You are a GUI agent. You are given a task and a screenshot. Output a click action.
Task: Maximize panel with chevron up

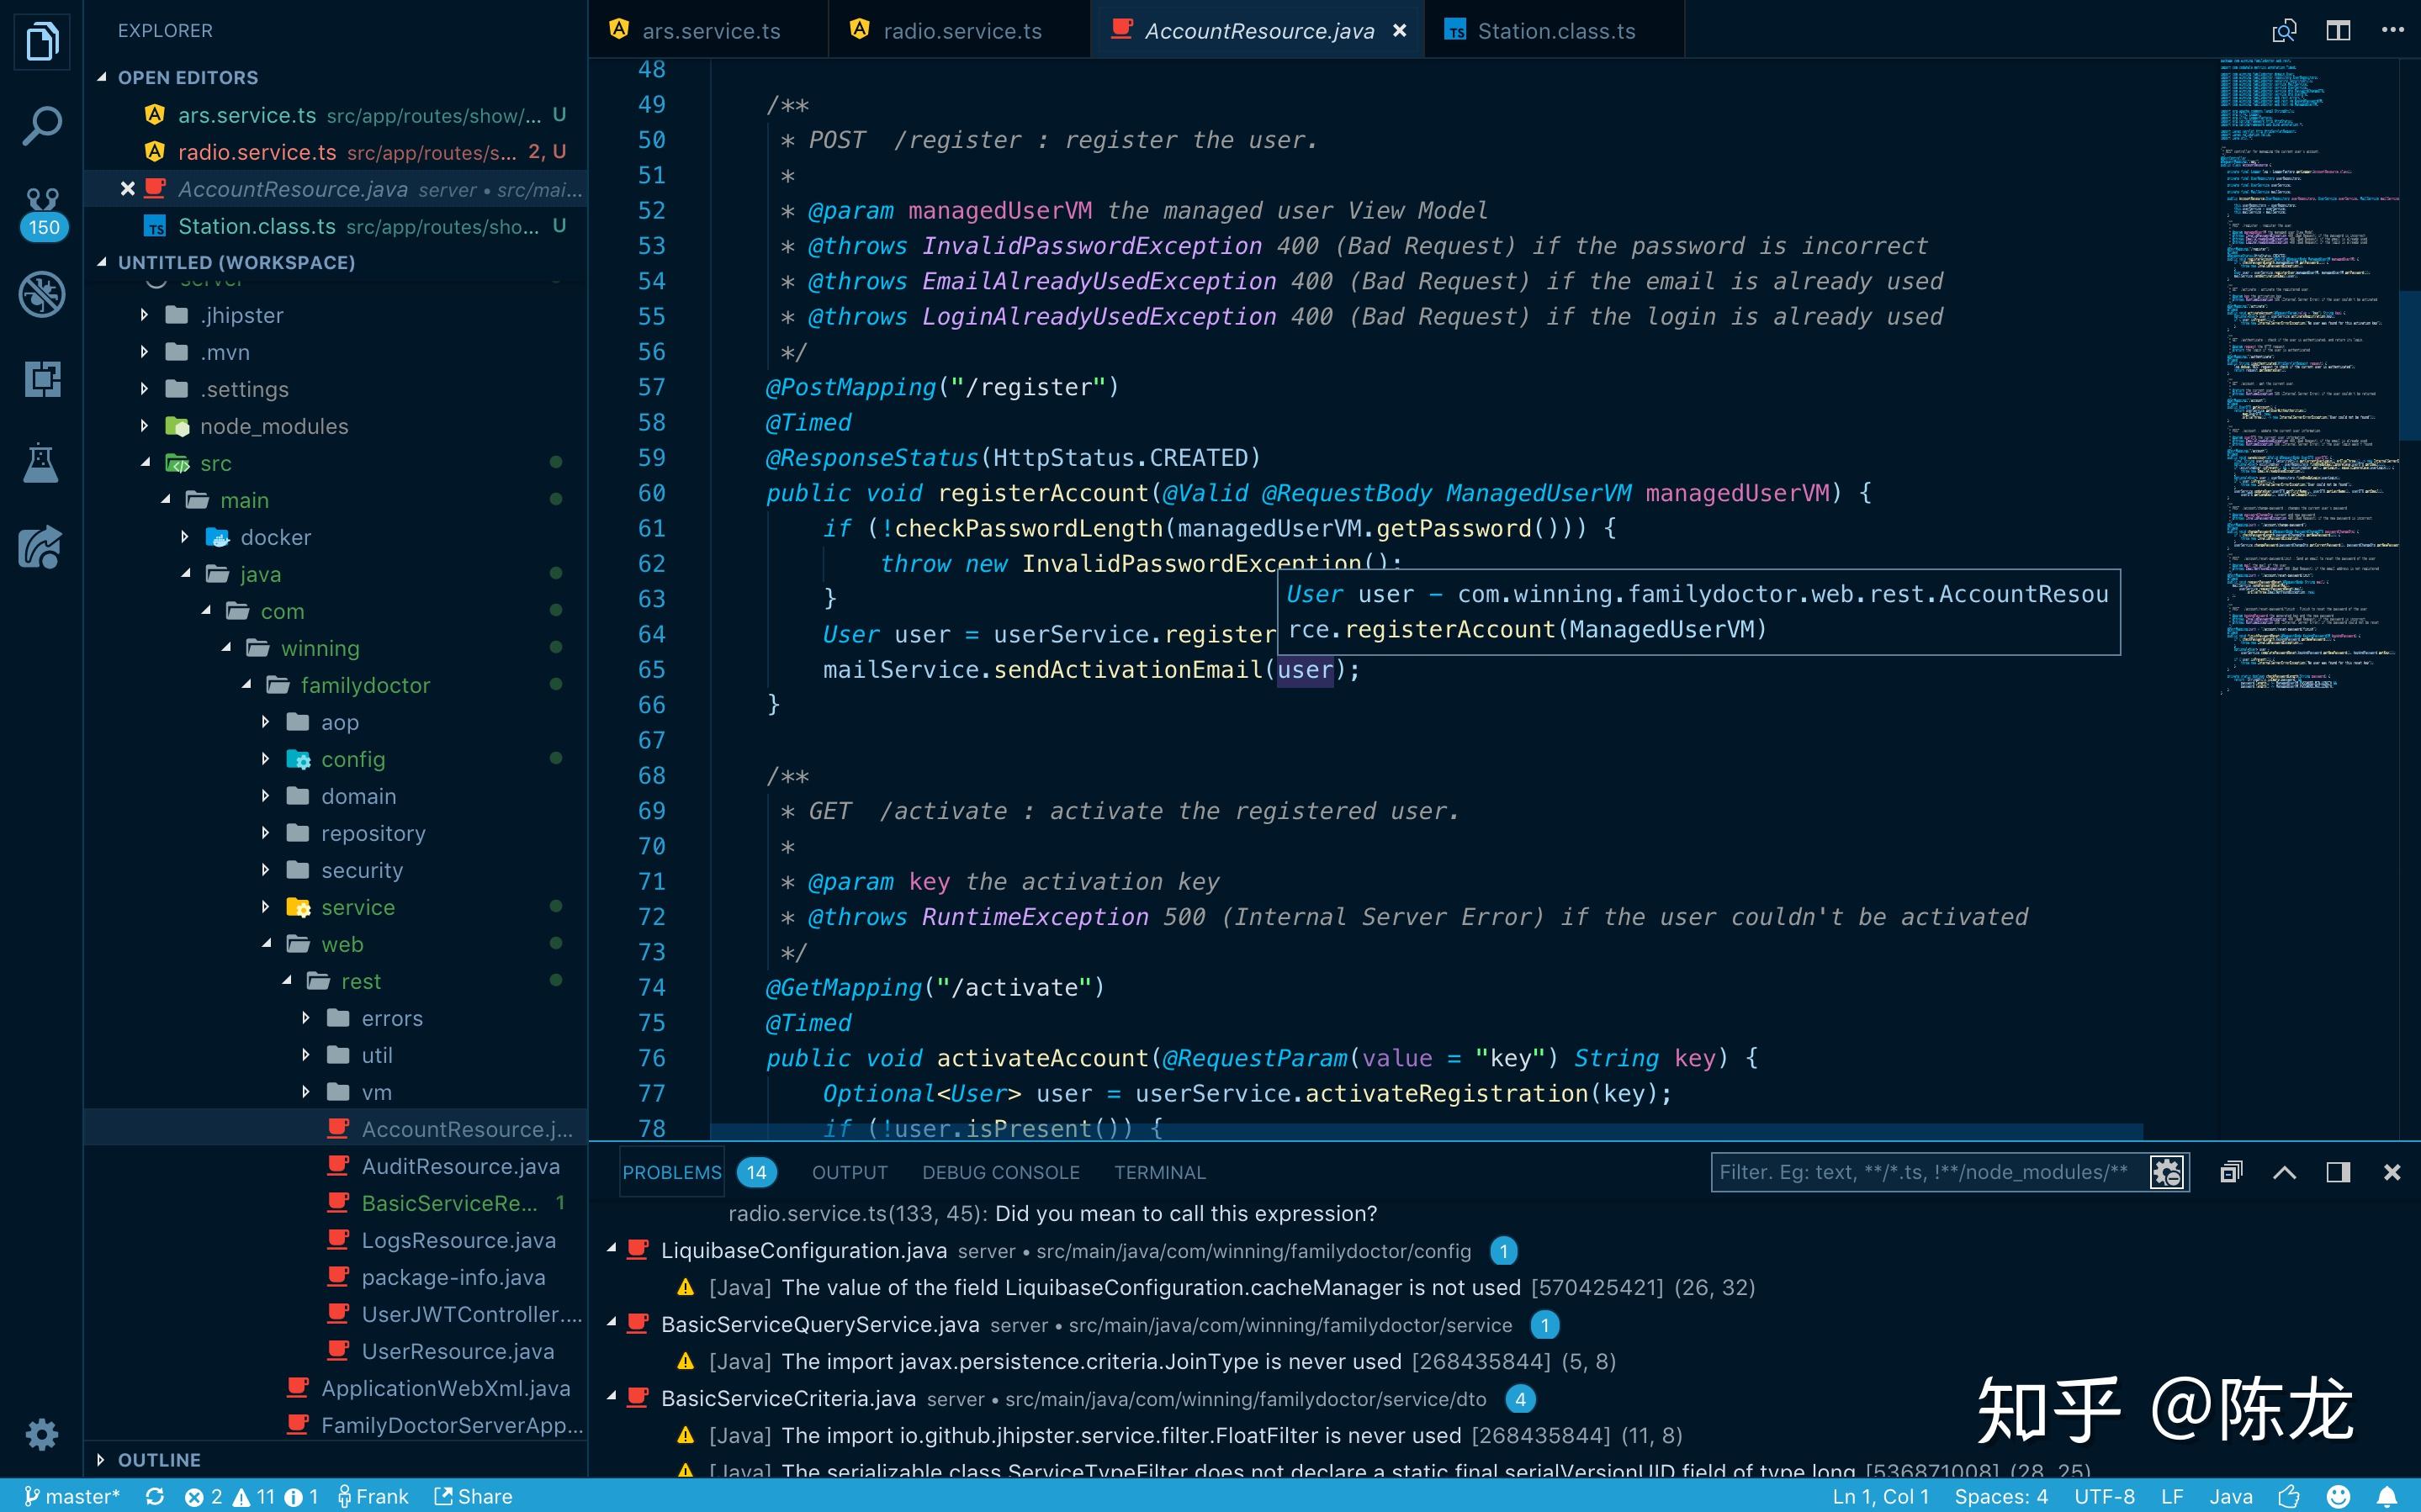2284,1172
